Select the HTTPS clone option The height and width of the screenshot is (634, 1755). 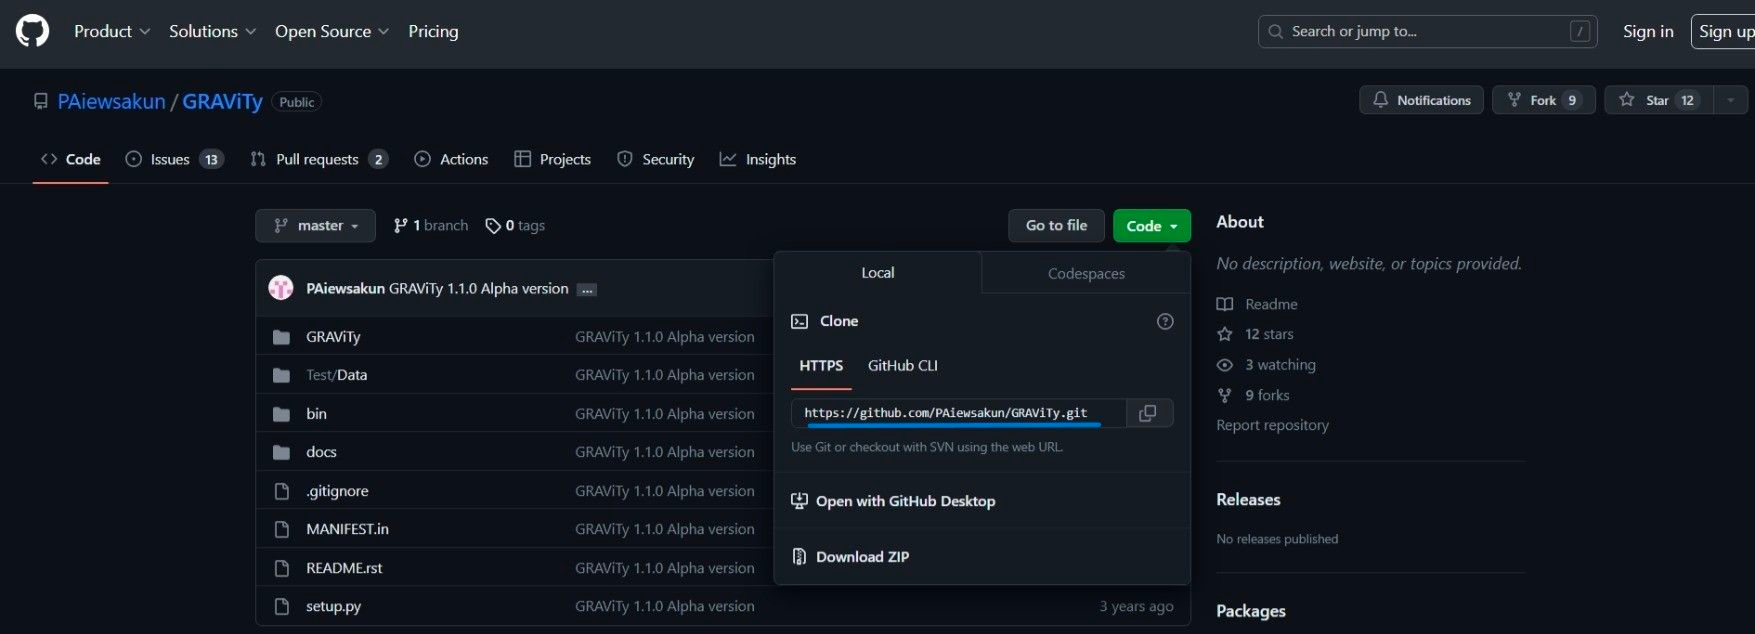pyautogui.click(x=821, y=366)
